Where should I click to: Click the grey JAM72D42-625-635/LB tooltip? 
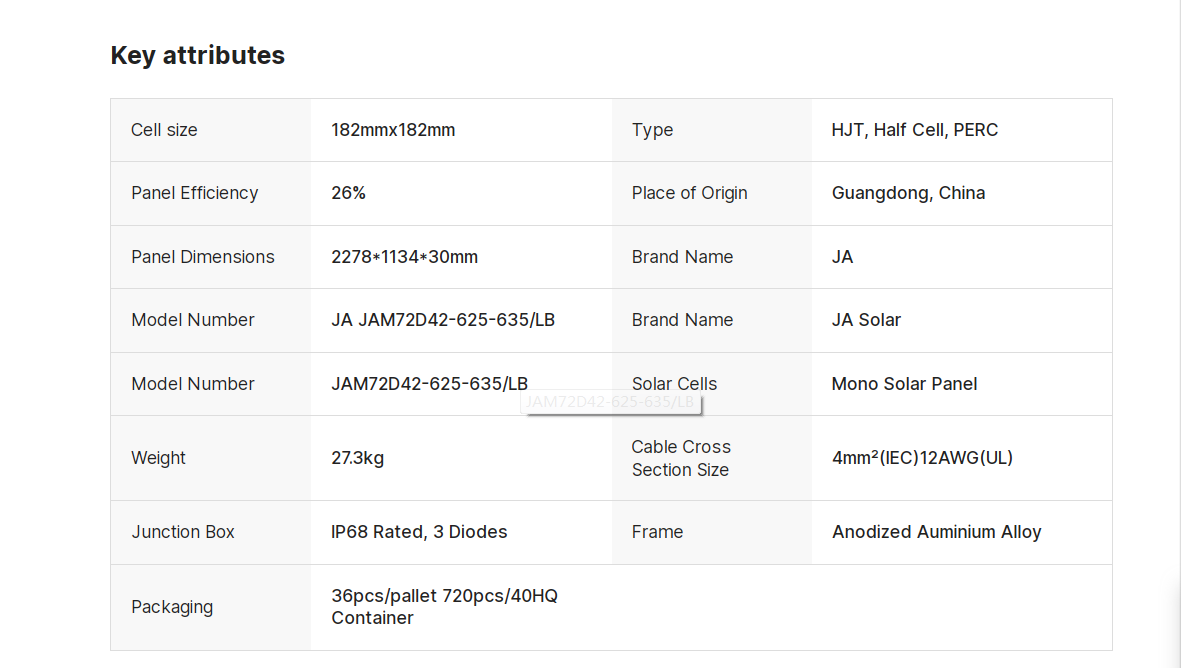point(610,402)
